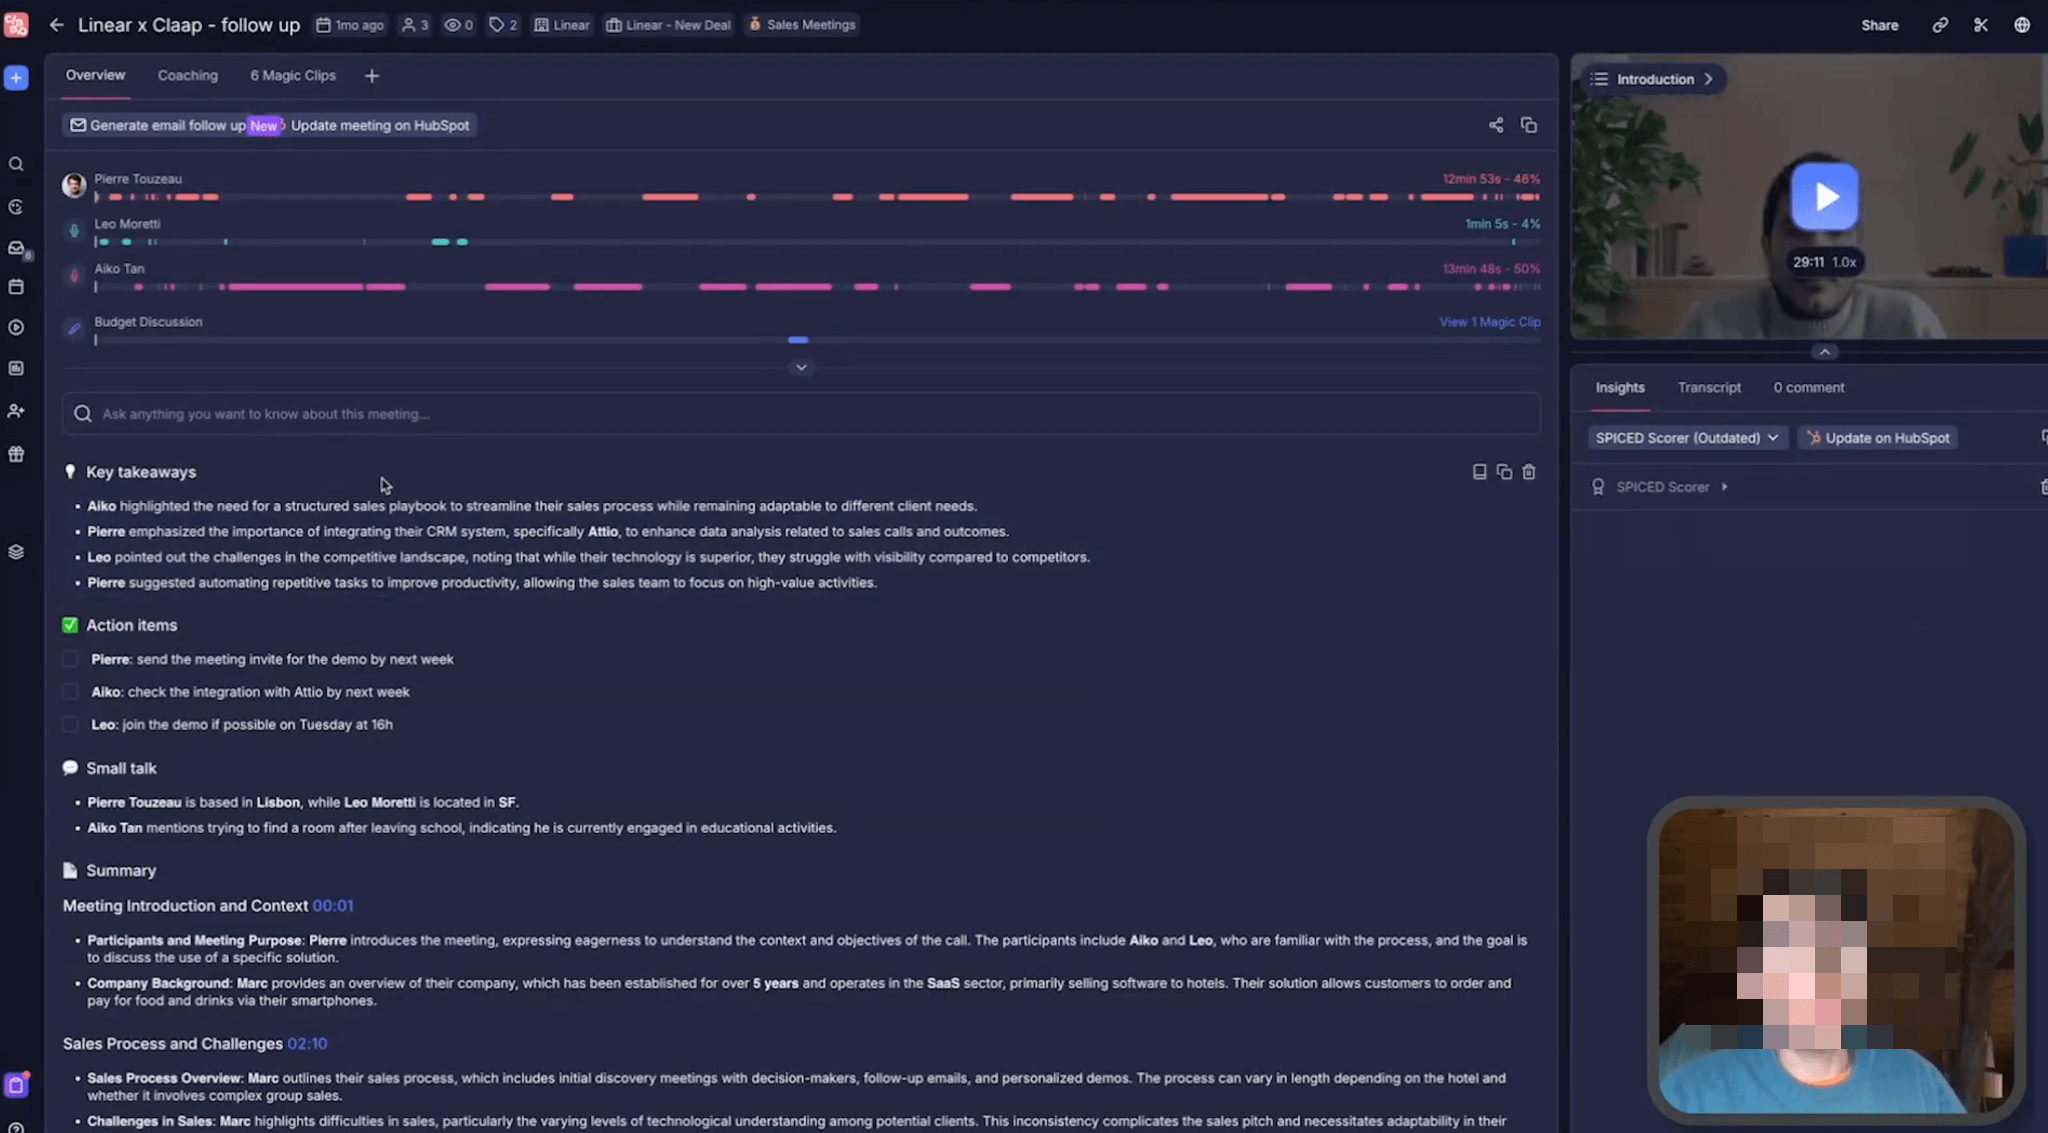This screenshot has width=2048, height=1133.
Task: Check Pierre send meeting invite action item
Action: pyautogui.click(x=70, y=659)
